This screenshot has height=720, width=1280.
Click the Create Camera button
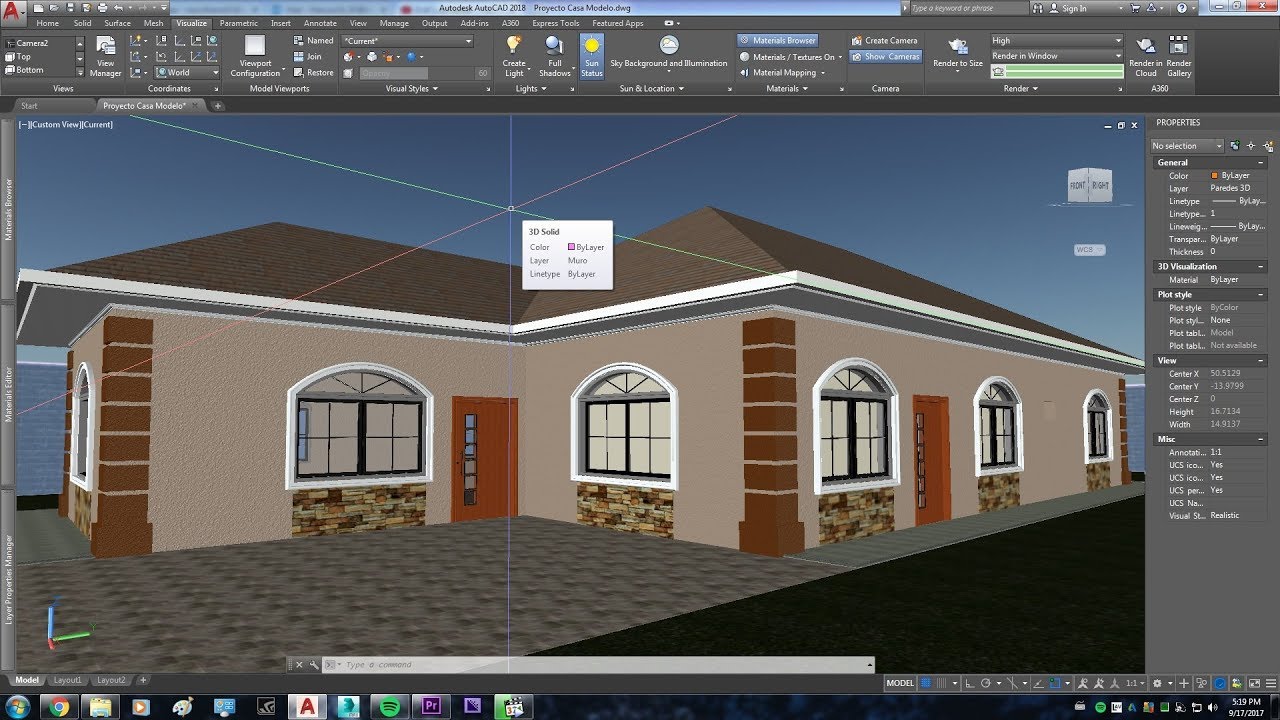pyautogui.click(x=885, y=41)
